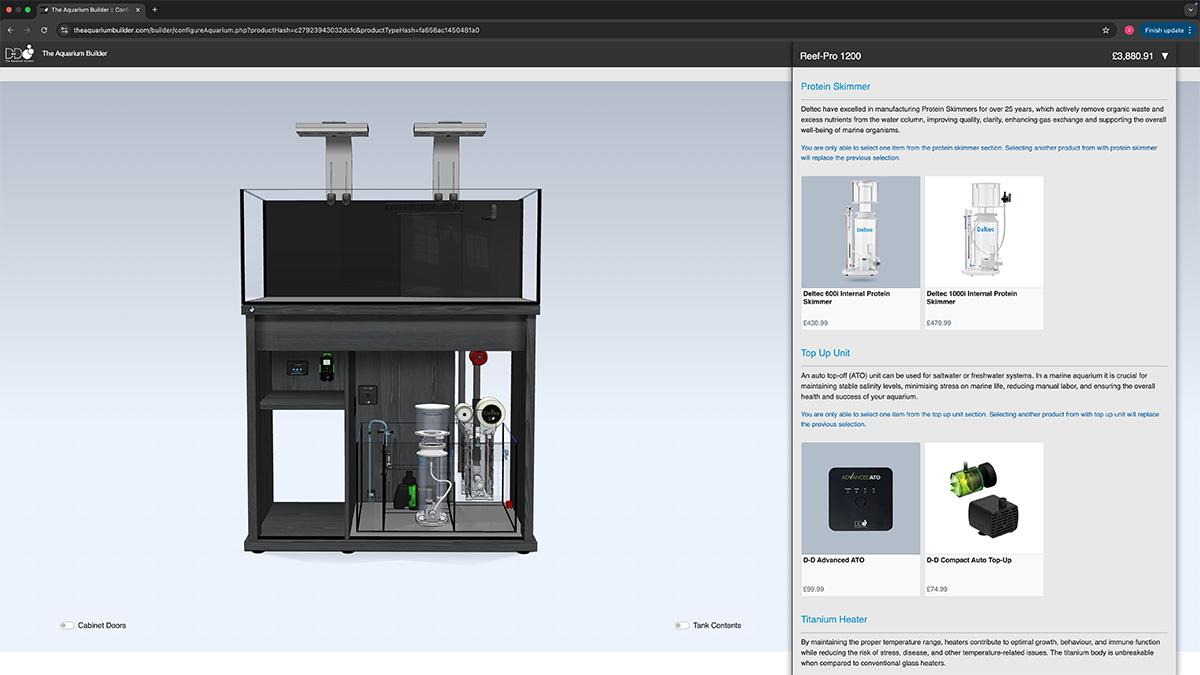Screen dimensions: 1200x675
Task: Close The Aquarium Builder tab
Action: 139,9
